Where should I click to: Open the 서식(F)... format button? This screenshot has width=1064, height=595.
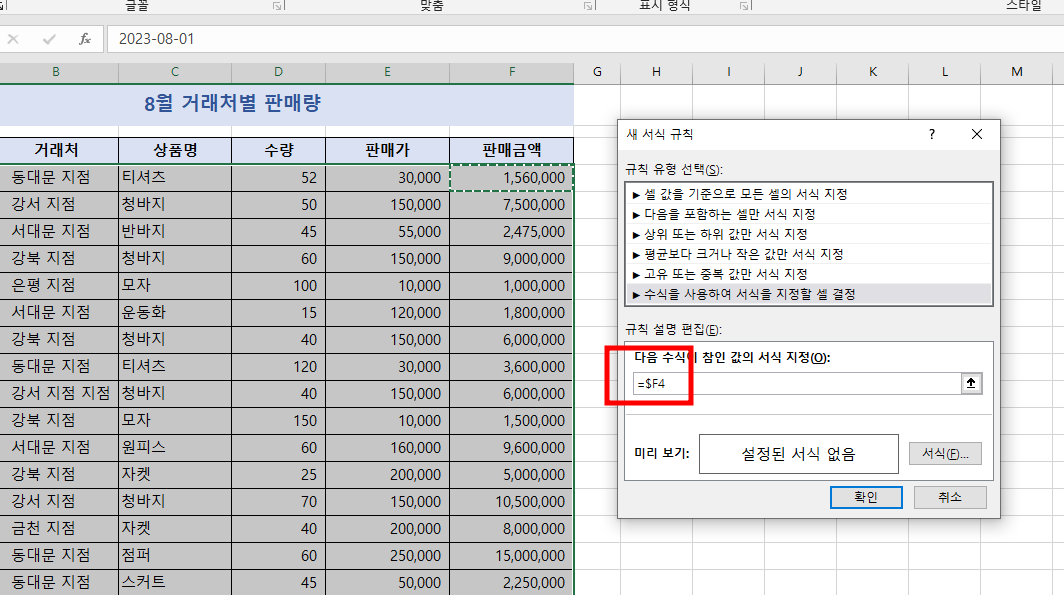tap(945, 453)
